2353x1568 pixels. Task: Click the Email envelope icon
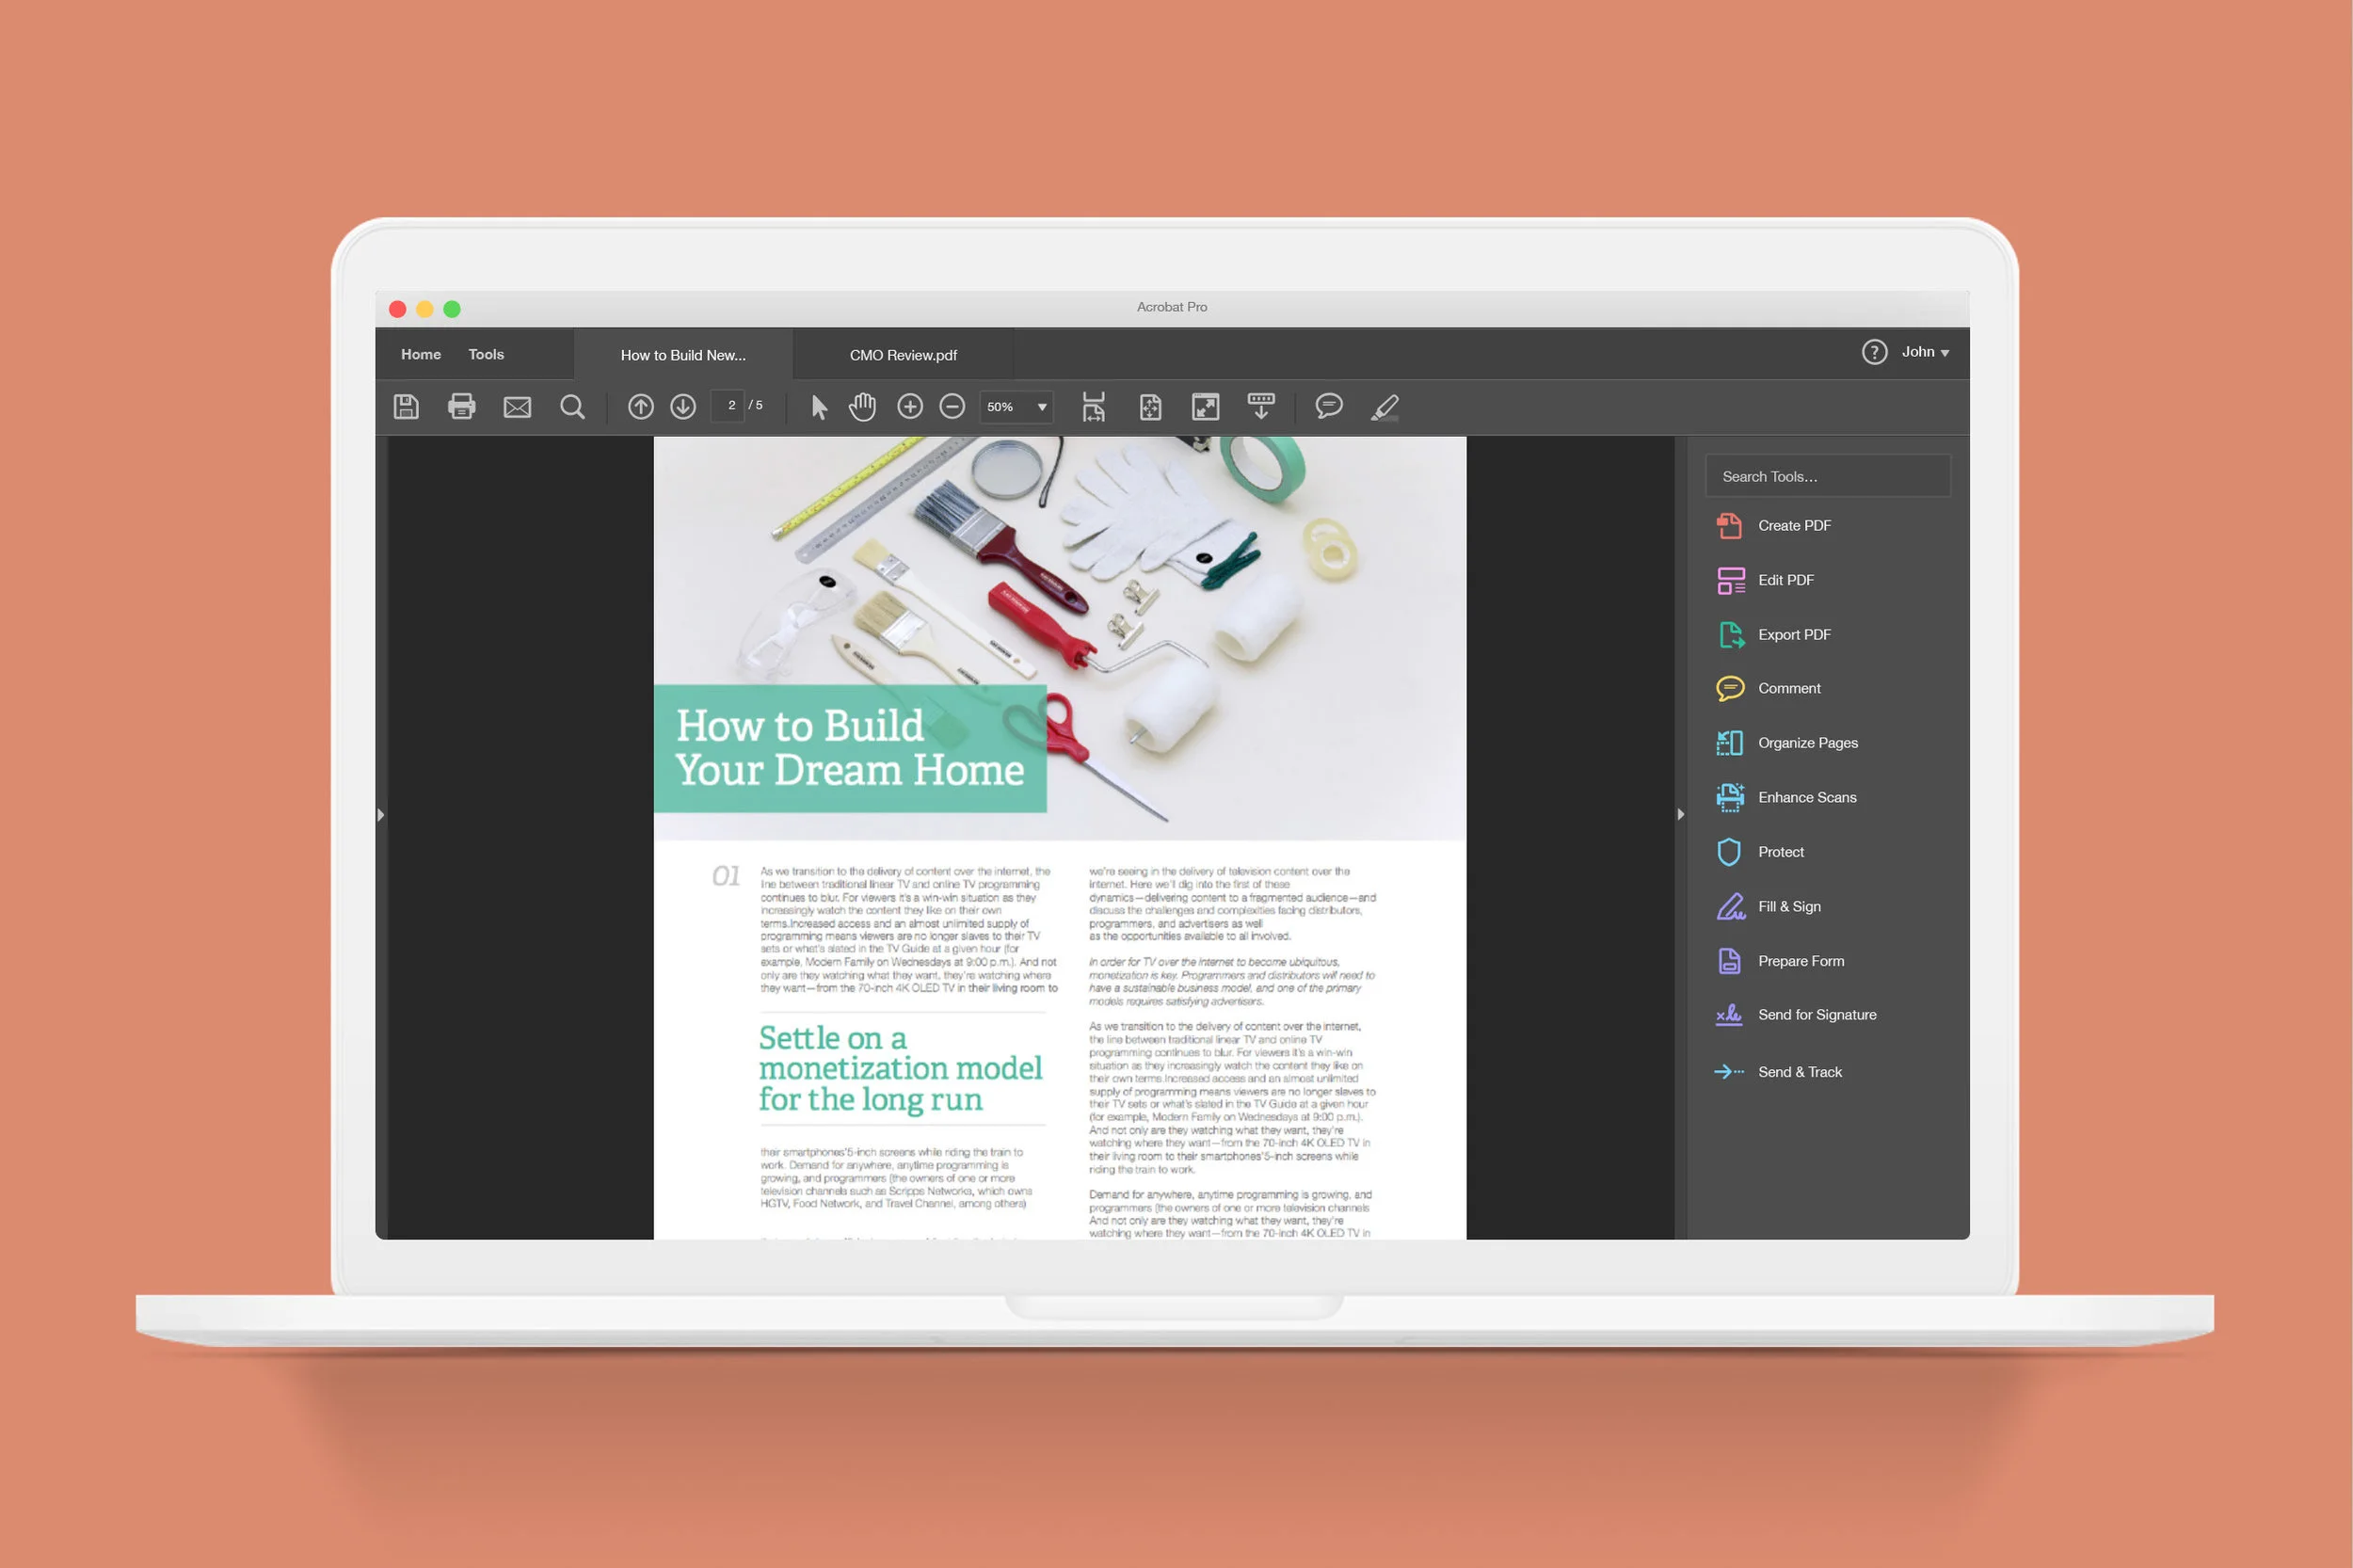click(x=517, y=407)
